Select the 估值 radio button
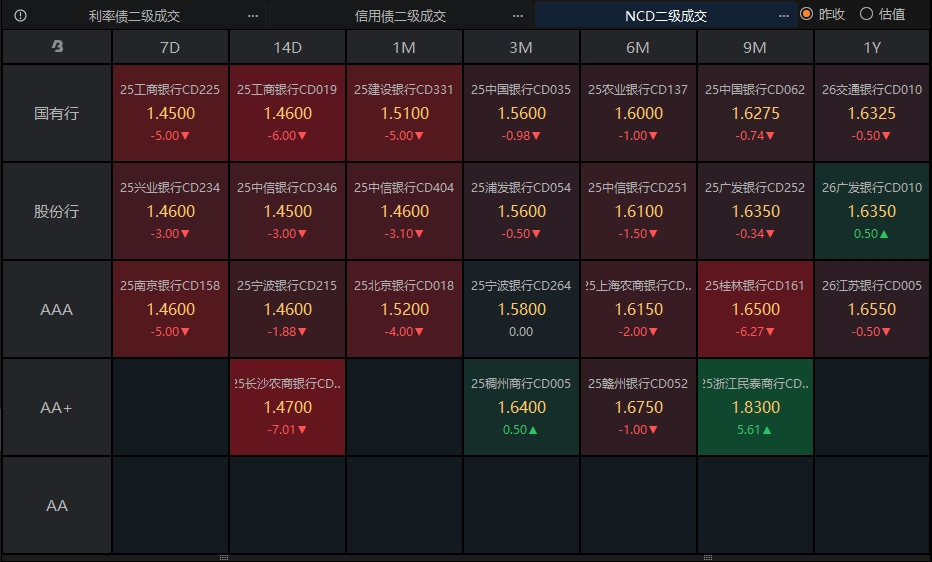This screenshot has width=932, height=562. [866, 14]
